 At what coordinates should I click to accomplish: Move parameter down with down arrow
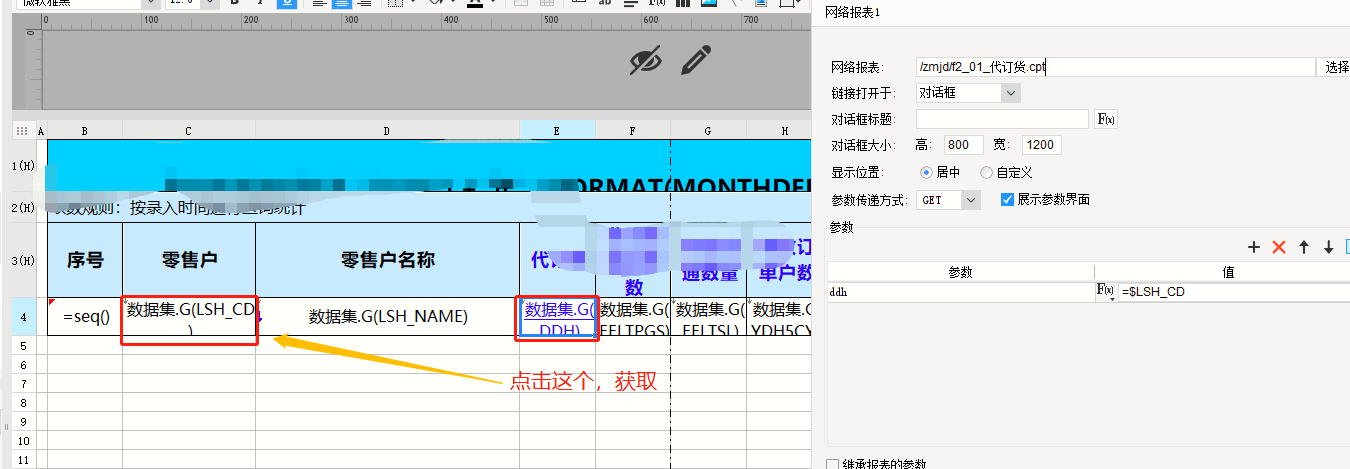pos(1329,247)
